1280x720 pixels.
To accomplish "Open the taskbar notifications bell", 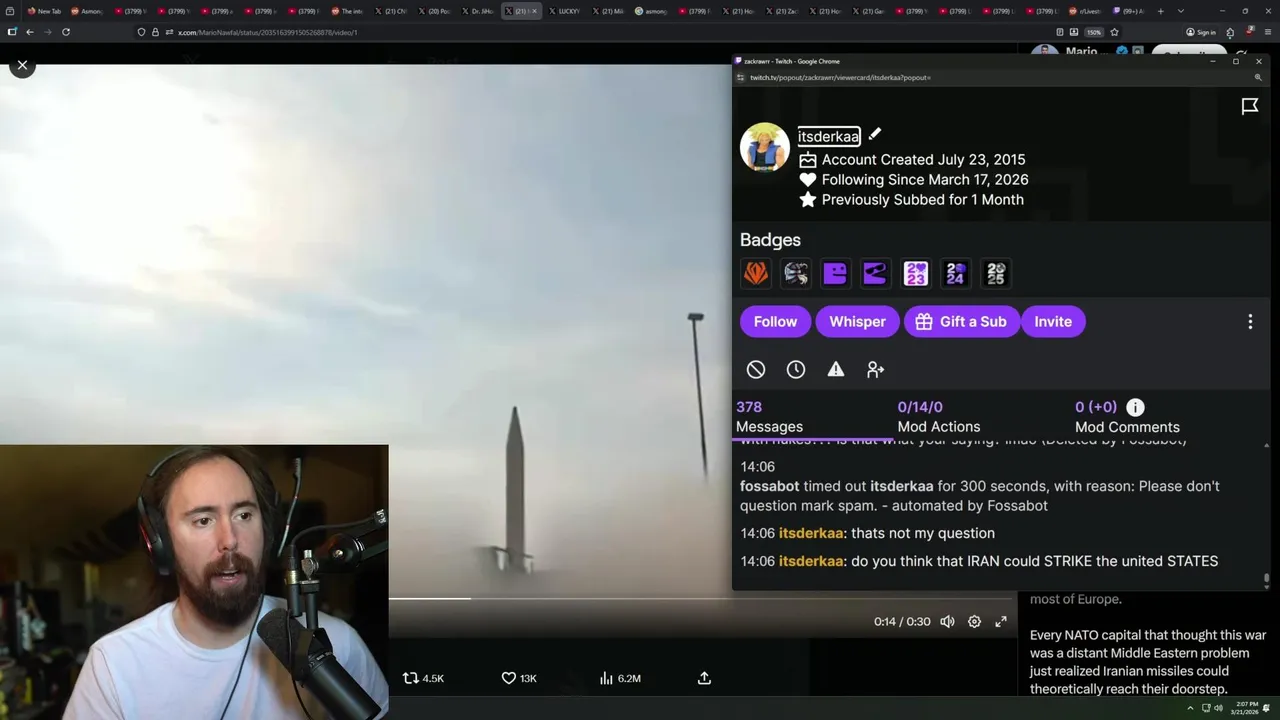I will point(1268,708).
